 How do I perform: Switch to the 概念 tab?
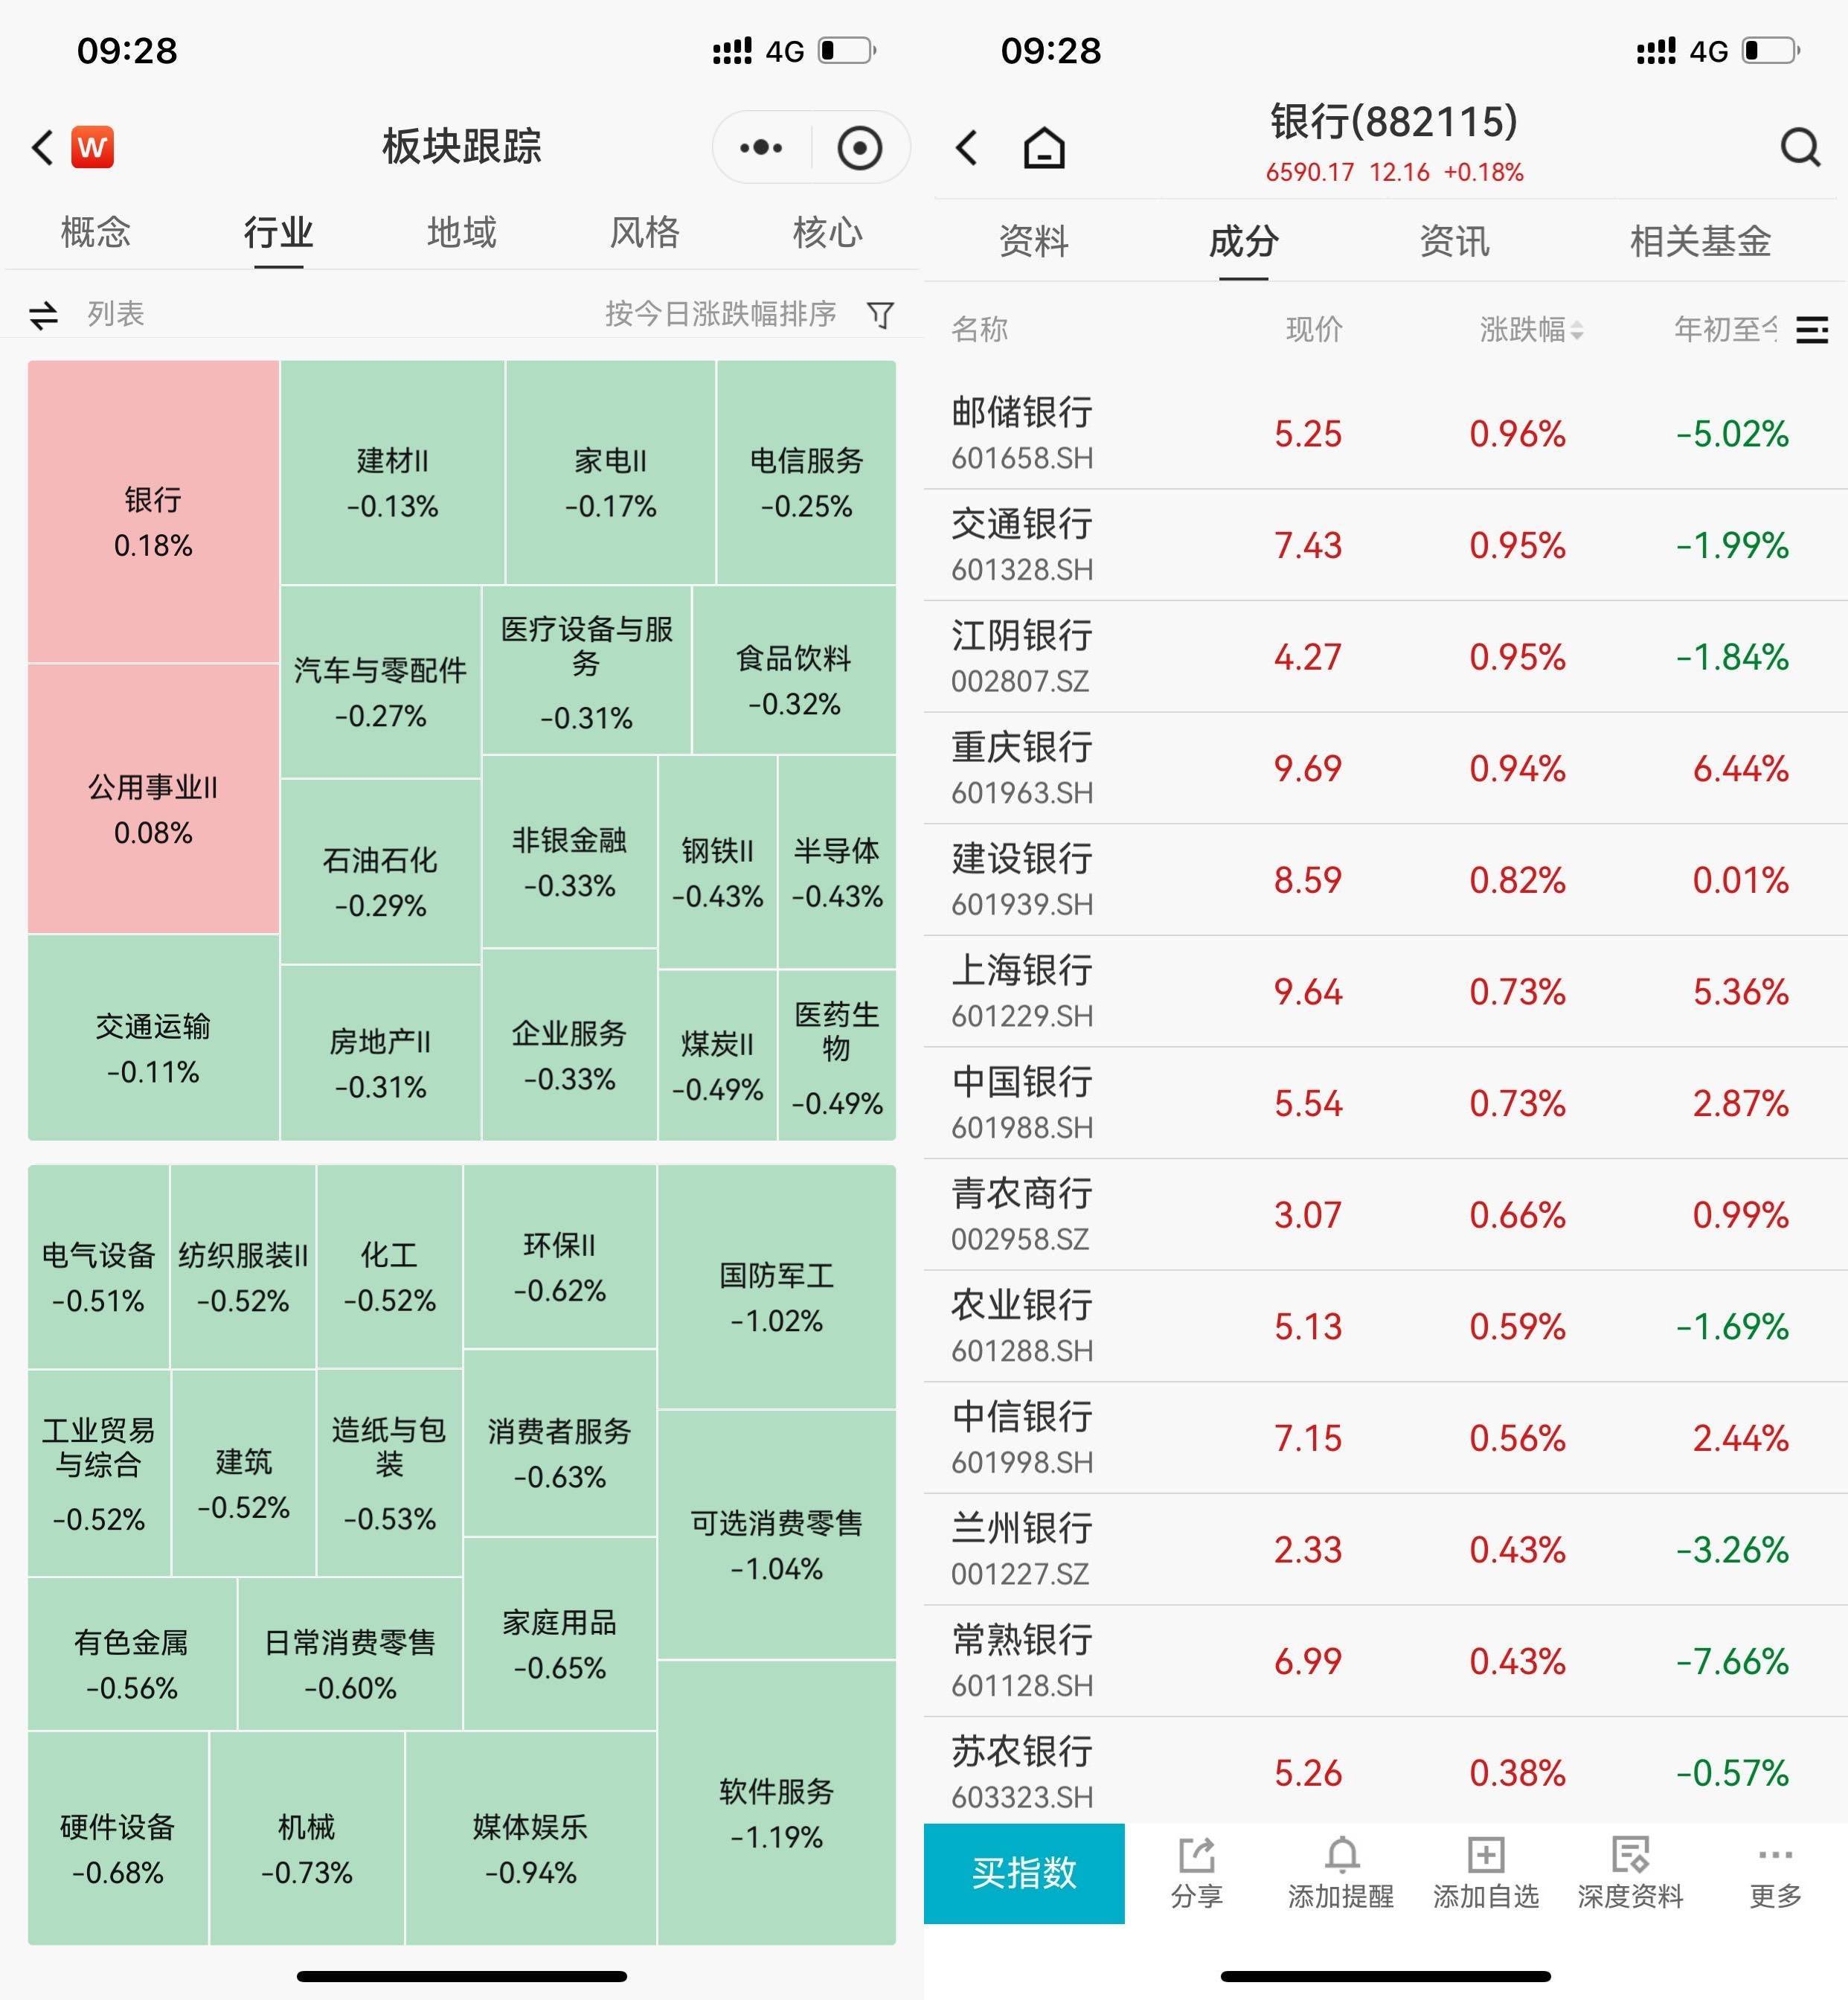pos(95,232)
